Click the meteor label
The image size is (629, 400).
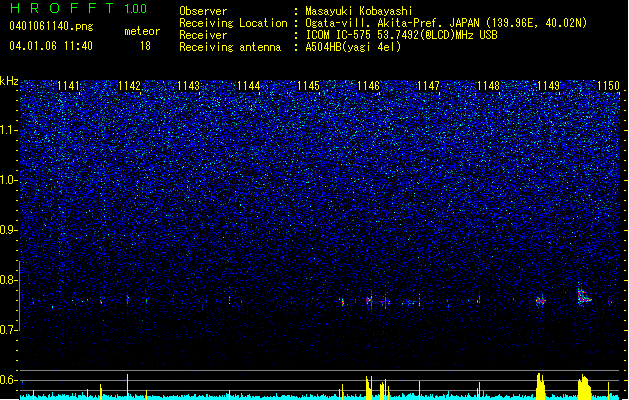click(142, 31)
